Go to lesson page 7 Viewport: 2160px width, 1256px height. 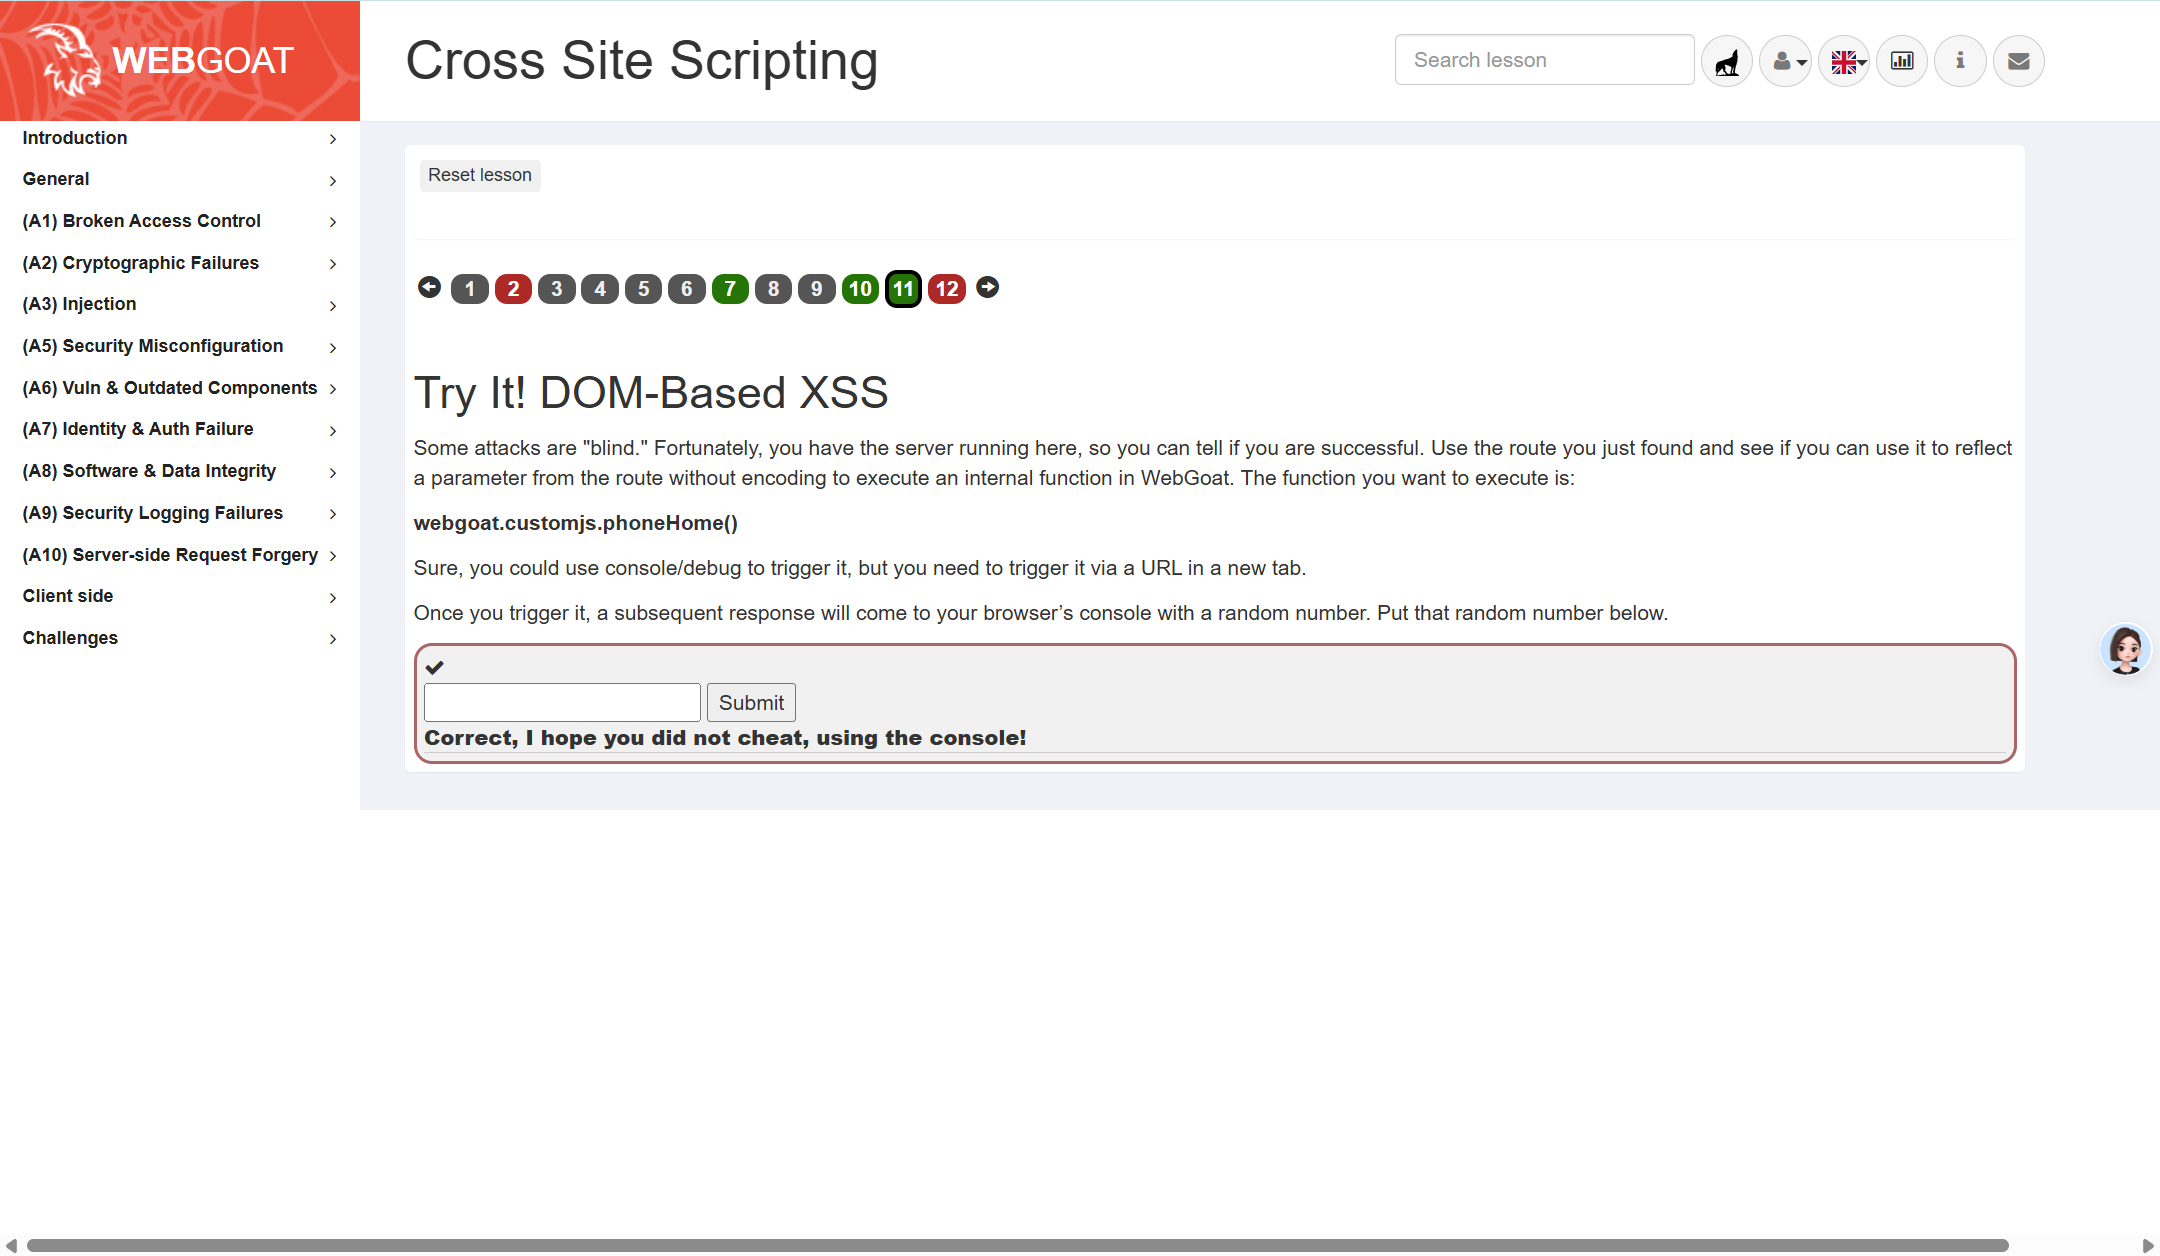[x=730, y=289]
